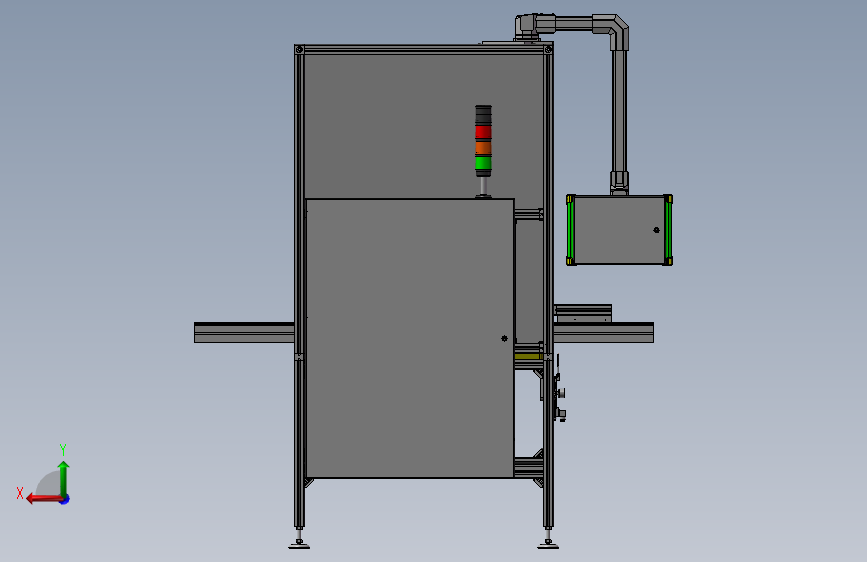Select the orange segment of the stack light
The image size is (867, 562).
pyautogui.click(x=483, y=148)
